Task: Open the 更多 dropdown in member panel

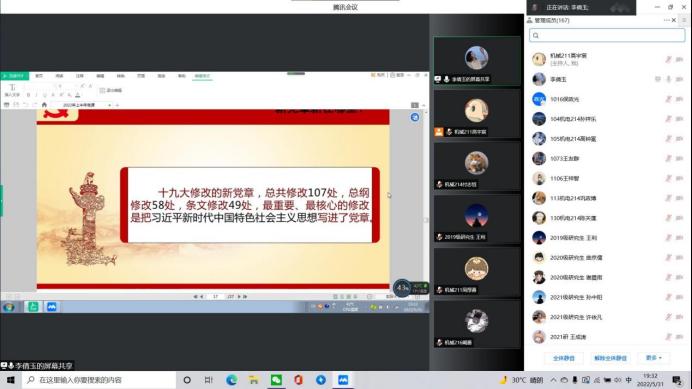Action: 654,358
